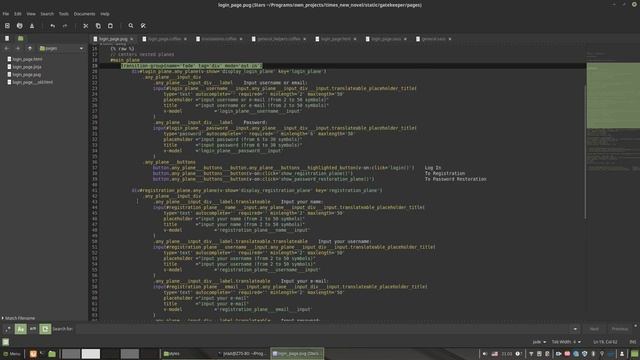Screen dimensions: 640x360
Task: Open the Edit menu
Action: click(x=18, y=14)
